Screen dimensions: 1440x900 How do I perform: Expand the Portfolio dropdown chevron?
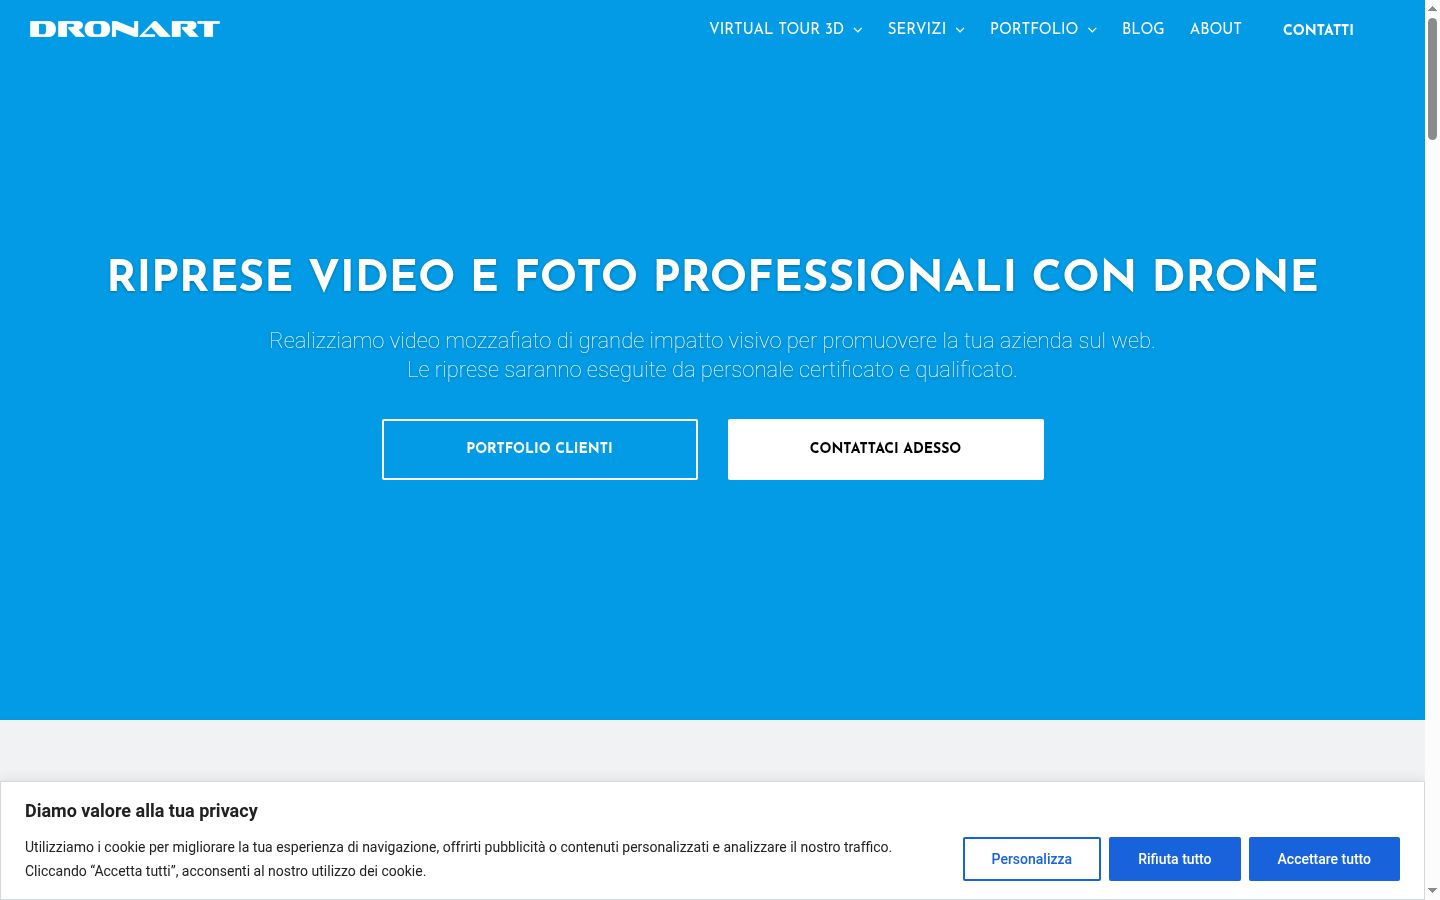(x=1092, y=30)
